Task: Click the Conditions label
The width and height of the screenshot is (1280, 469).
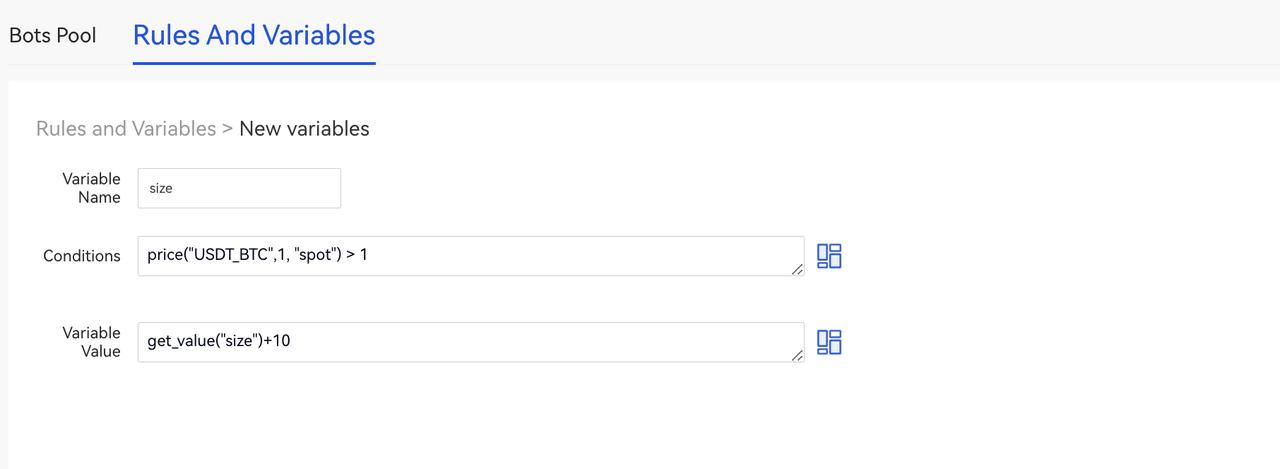Action: pyautogui.click(x=82, y=256)
